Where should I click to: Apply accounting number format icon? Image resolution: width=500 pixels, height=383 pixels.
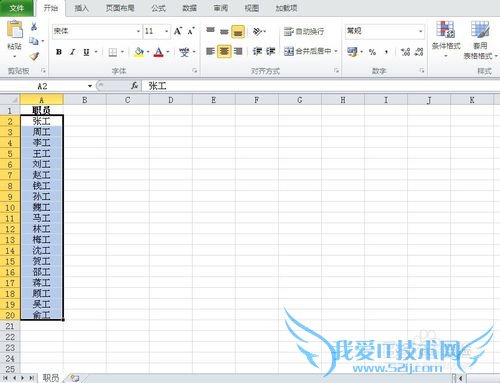(x=352, y=52)
